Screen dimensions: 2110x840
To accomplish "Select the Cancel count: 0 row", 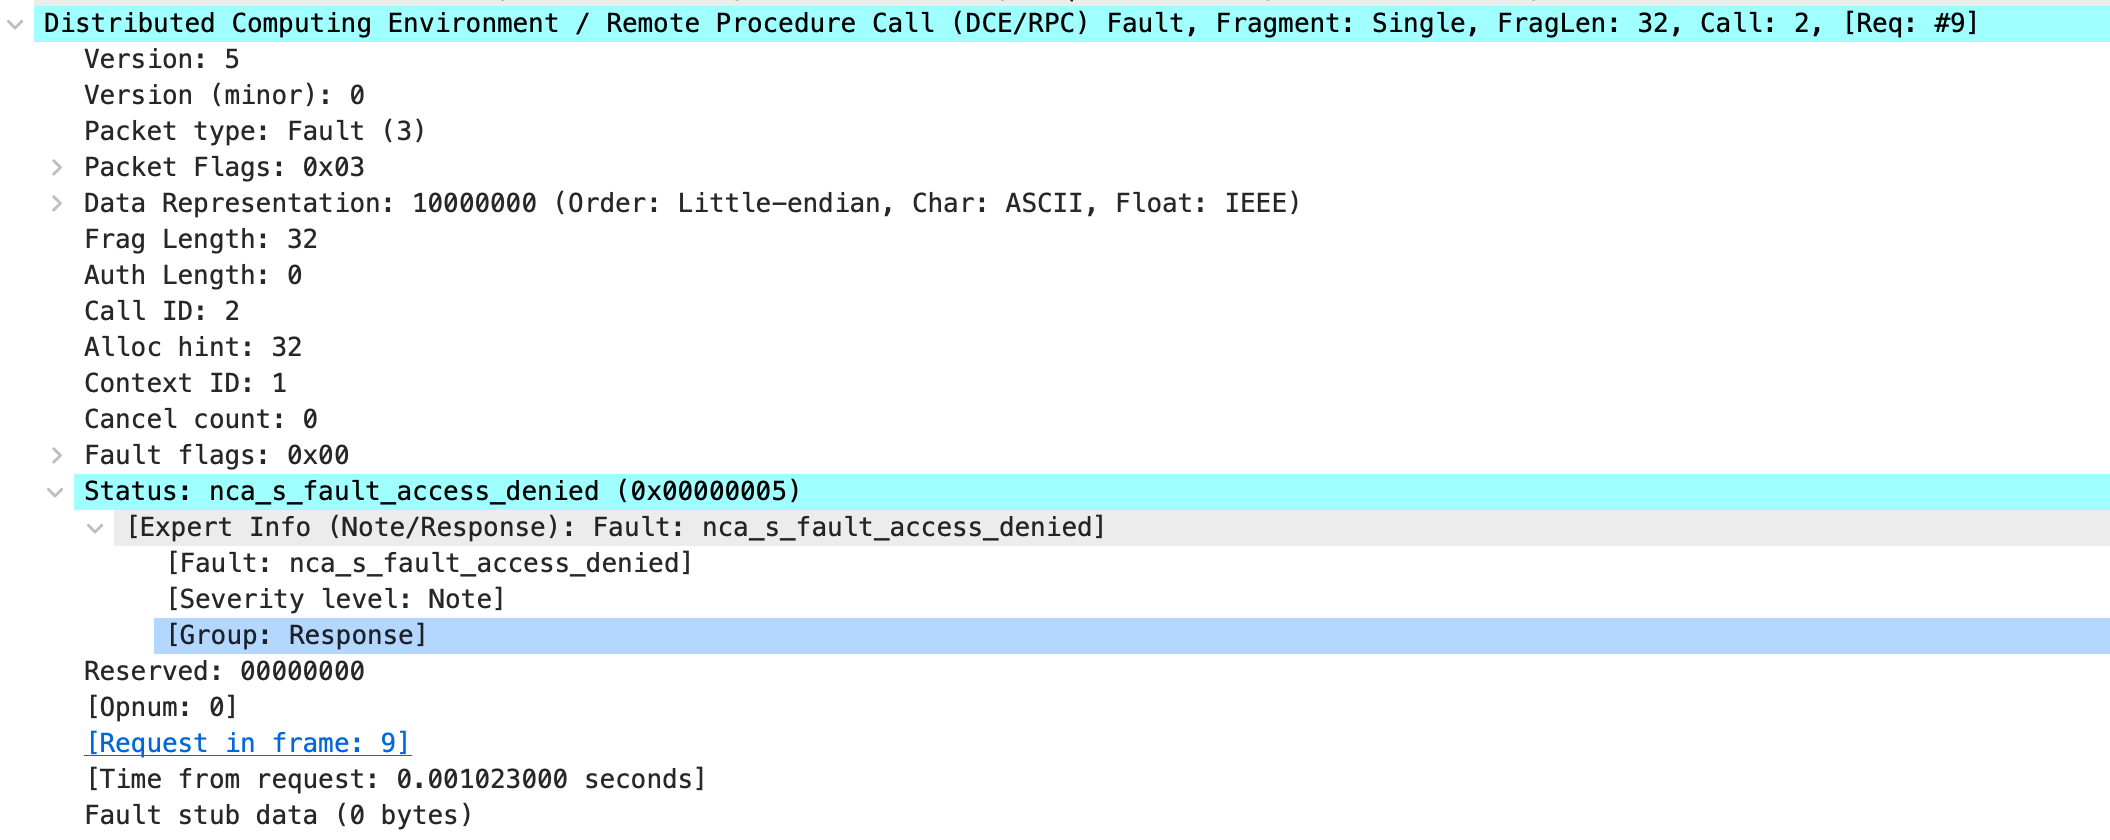I will pyautogui.click(x=201, y=420).
